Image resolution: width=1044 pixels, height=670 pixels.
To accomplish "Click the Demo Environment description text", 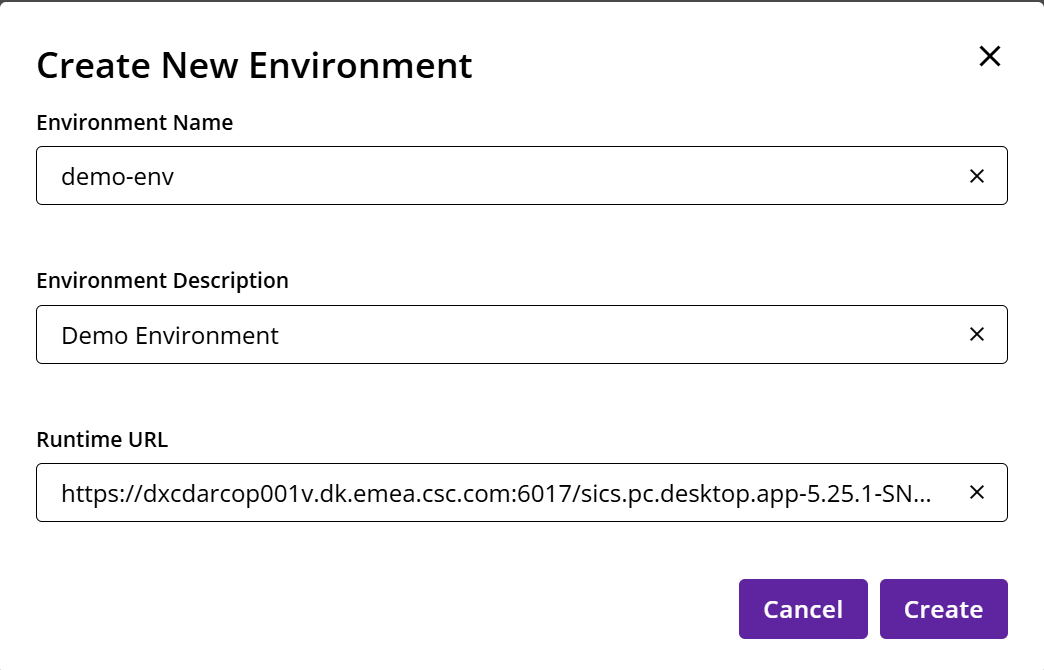I will click(x=170, y=336).
